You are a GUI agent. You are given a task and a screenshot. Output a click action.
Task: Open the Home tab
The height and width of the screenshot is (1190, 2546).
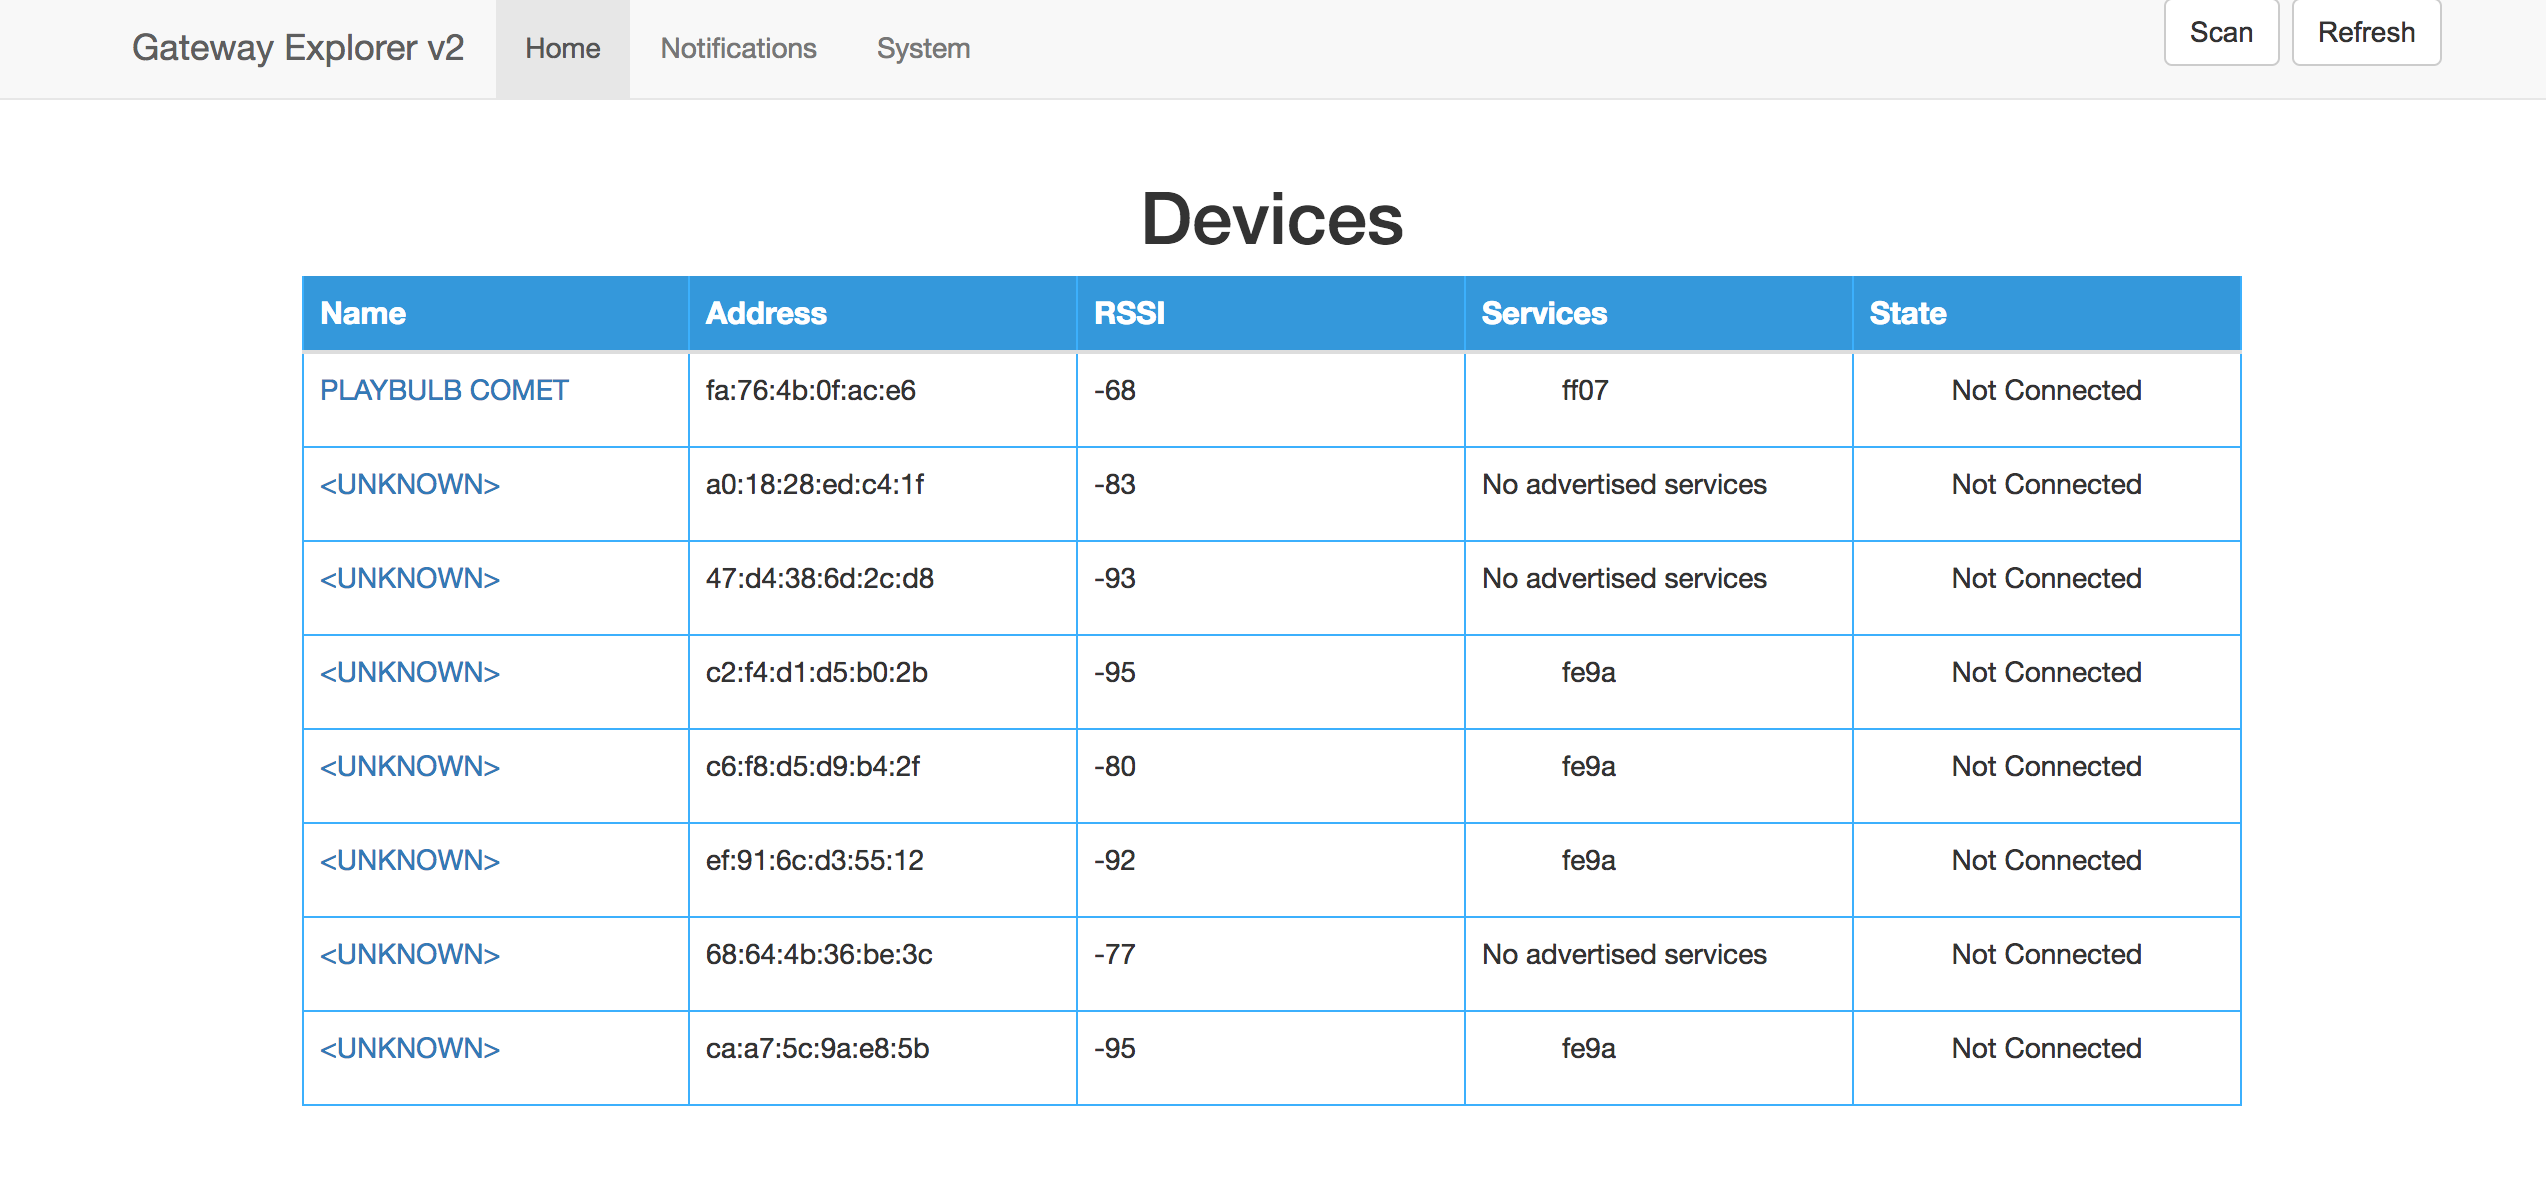click(x=563, y=49)
